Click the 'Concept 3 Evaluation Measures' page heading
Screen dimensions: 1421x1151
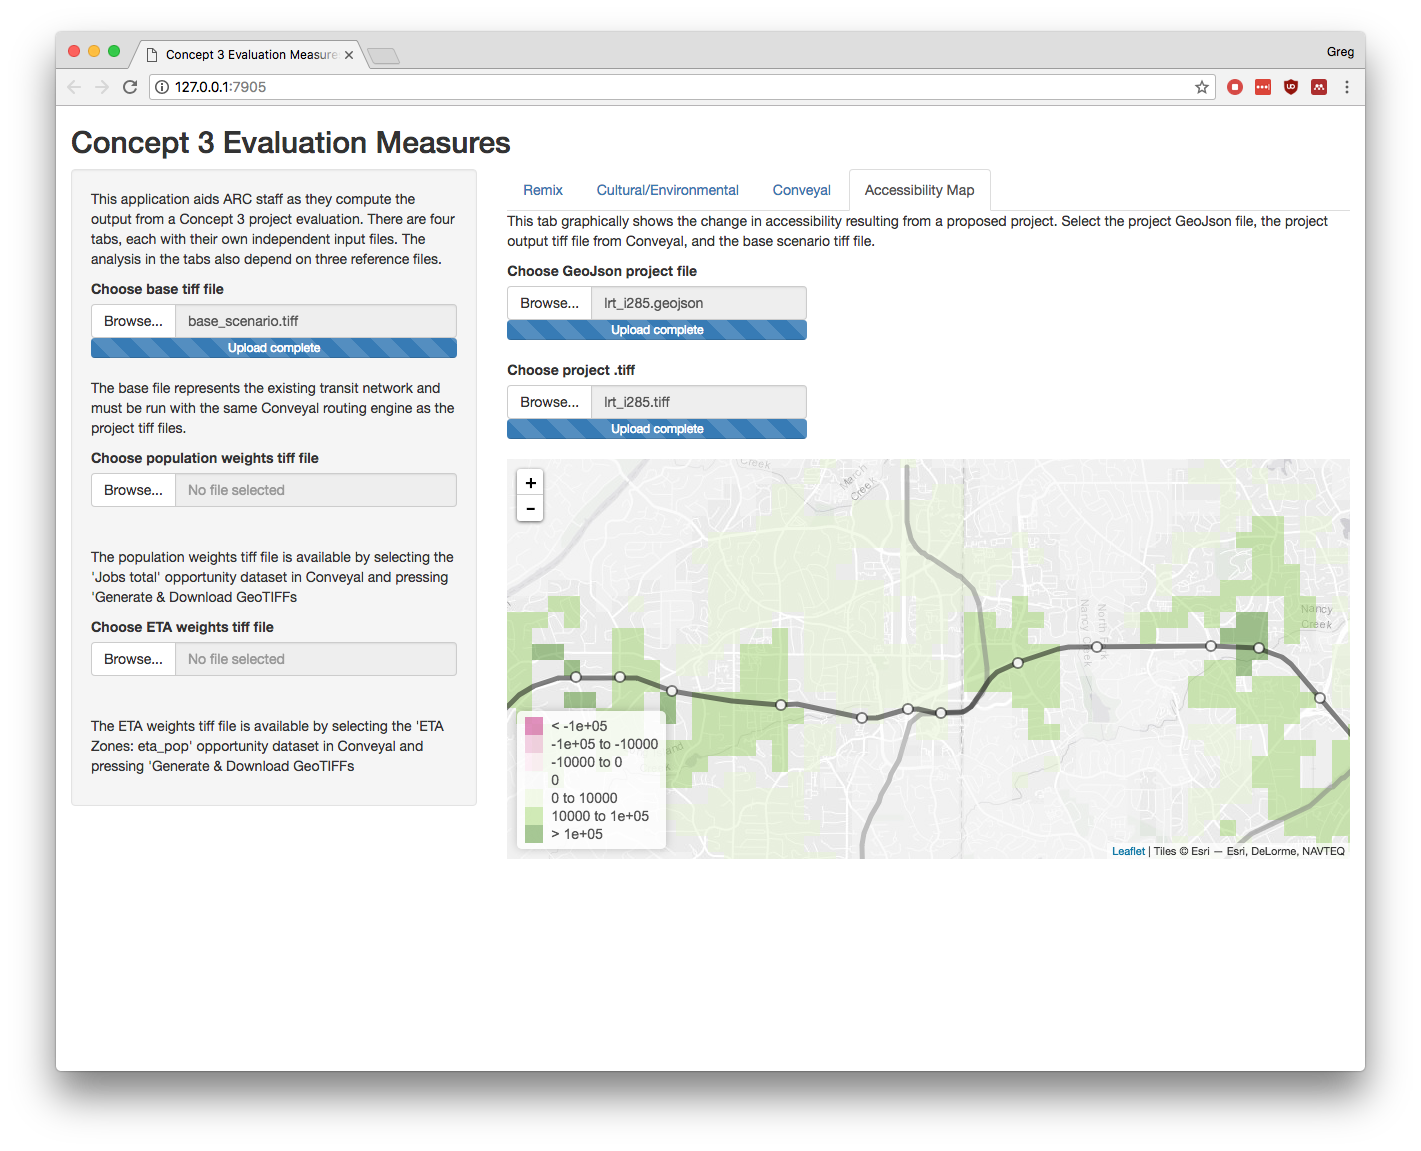tap(291, 143)
